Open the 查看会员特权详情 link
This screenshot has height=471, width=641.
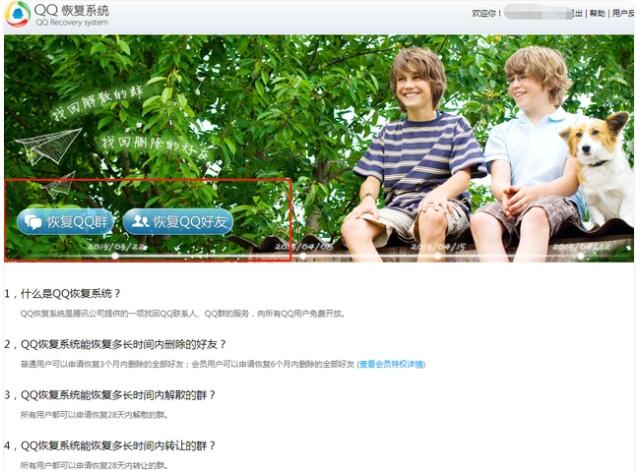392,364
